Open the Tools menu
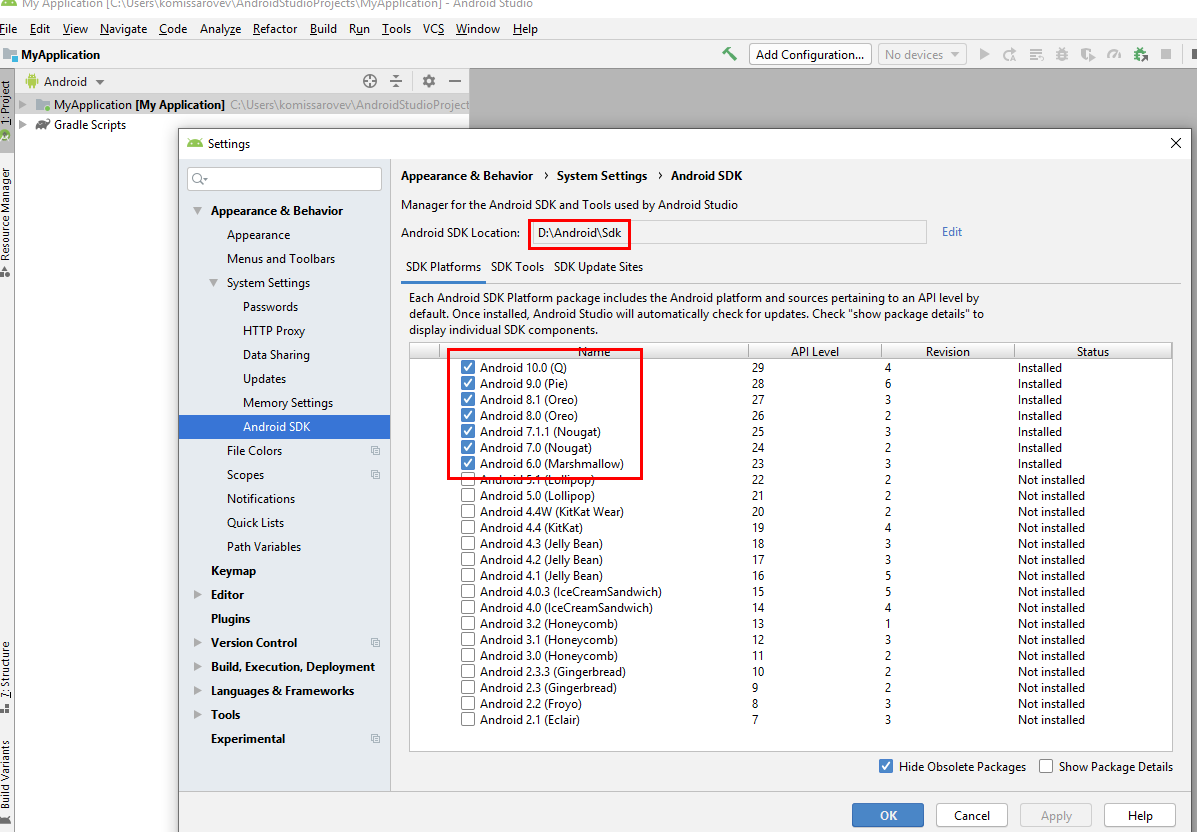This screenshot has height=832, width=1197. tap(396, 28)
